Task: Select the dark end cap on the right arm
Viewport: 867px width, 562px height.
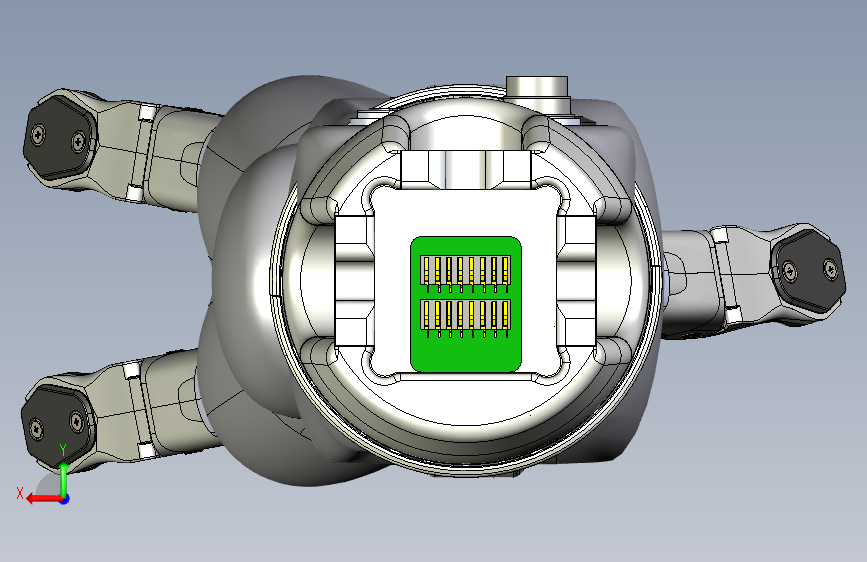Action: [809, 272]
